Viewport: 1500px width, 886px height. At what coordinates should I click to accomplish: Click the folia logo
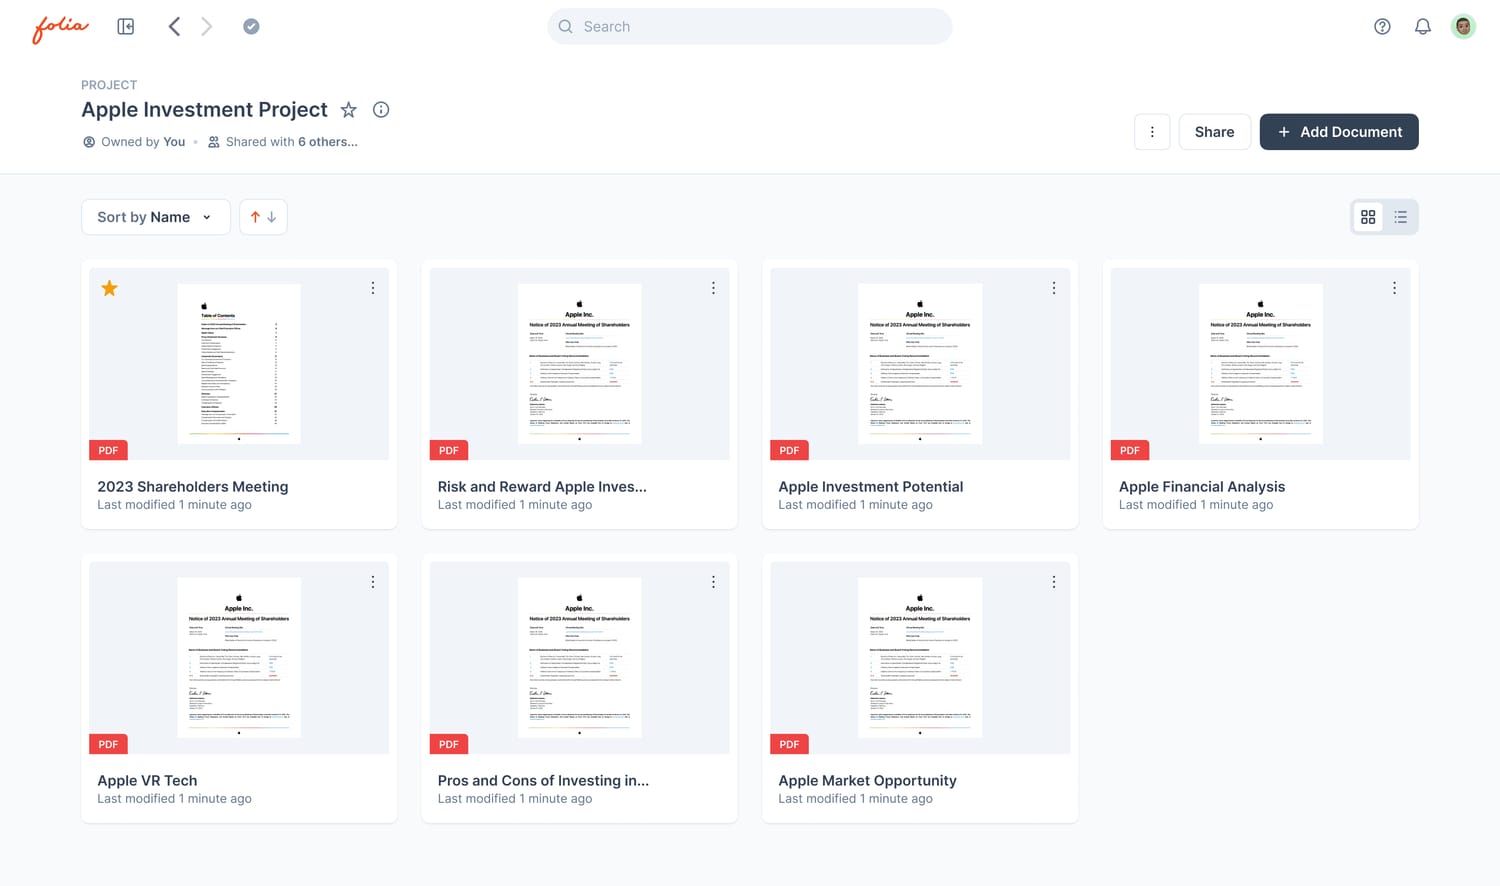pos(60,28)
